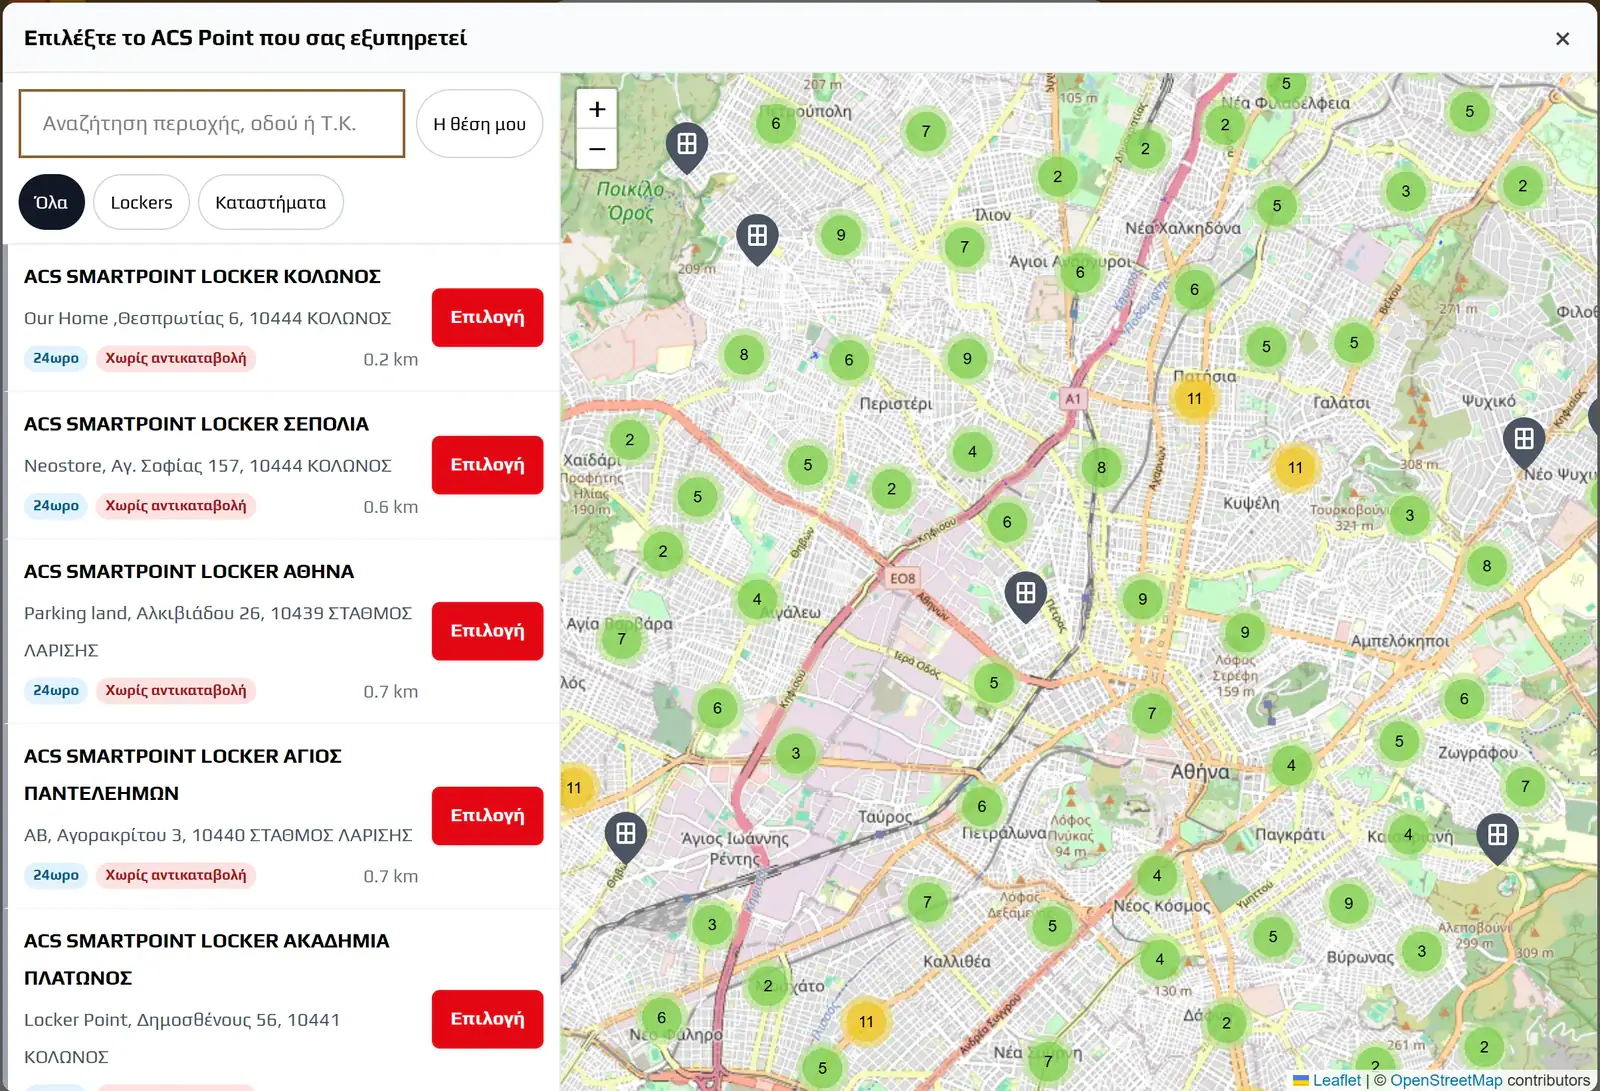Expand cluster 9 near Λόφος Στρέφη
1600x1091 pixels.
pyautogui.click(x=1245, y=632)
